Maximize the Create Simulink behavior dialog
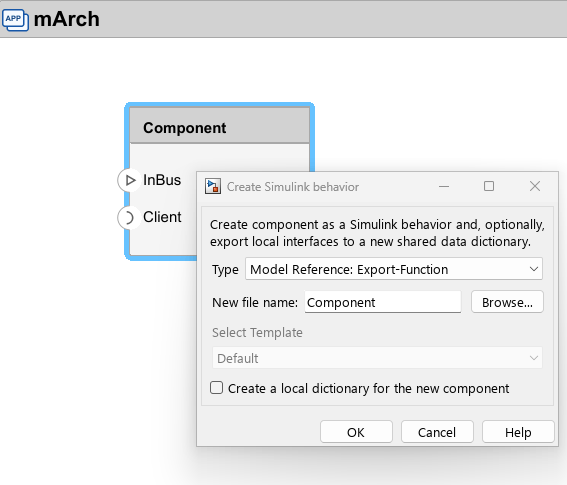This screenshot has width=567, height=485. click(x=489, y=186)
